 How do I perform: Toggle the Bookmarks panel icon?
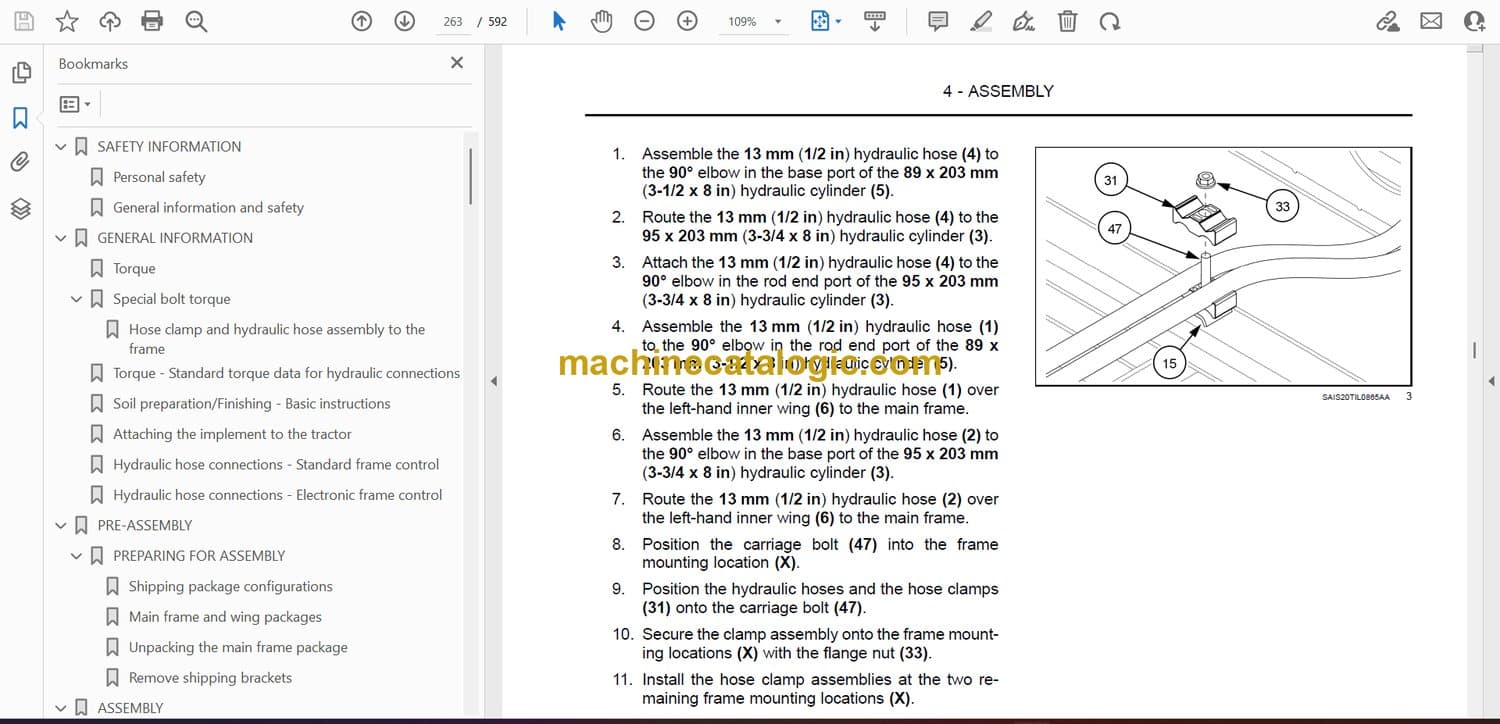21,118
